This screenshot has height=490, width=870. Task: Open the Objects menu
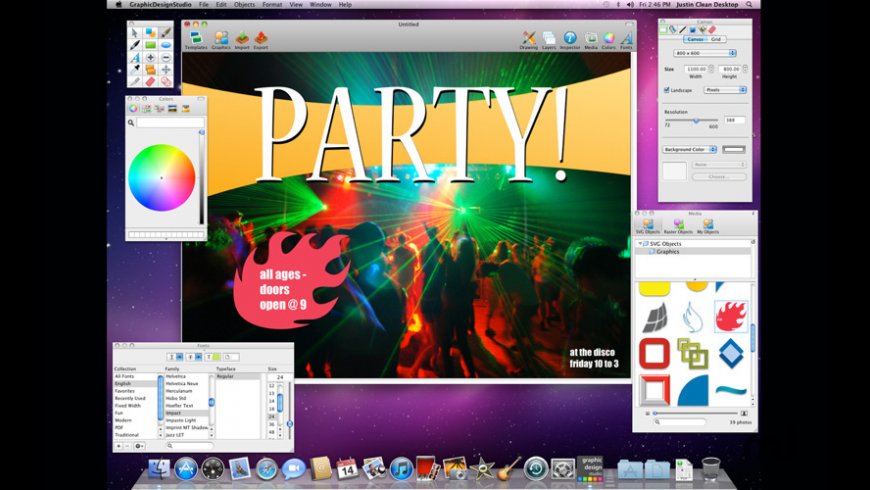pos(245,5)
